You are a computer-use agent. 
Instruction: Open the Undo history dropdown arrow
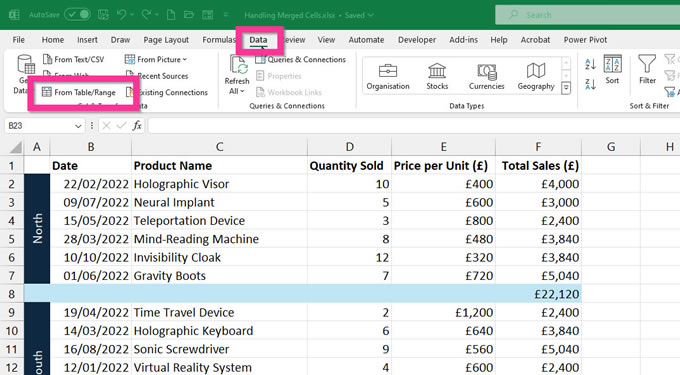[x=132, y=15]
